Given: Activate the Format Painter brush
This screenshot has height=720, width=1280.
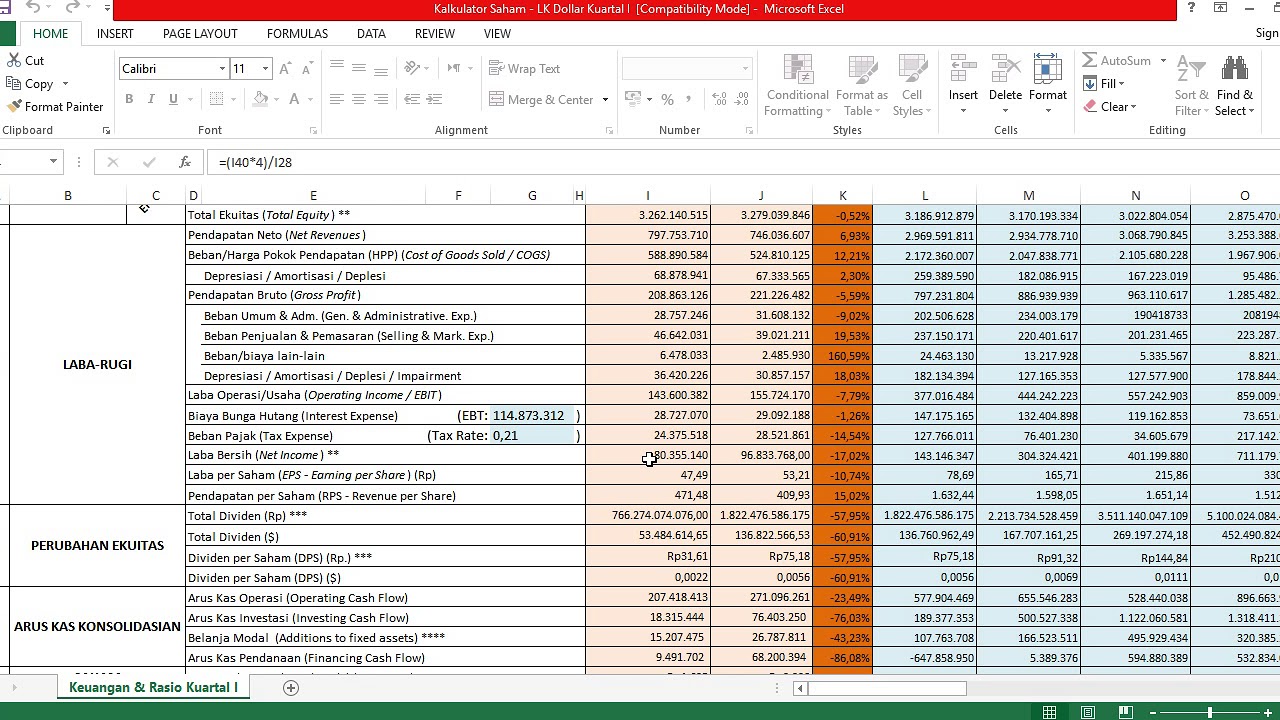Looking at the screenshot, I should tap(14, 106).
